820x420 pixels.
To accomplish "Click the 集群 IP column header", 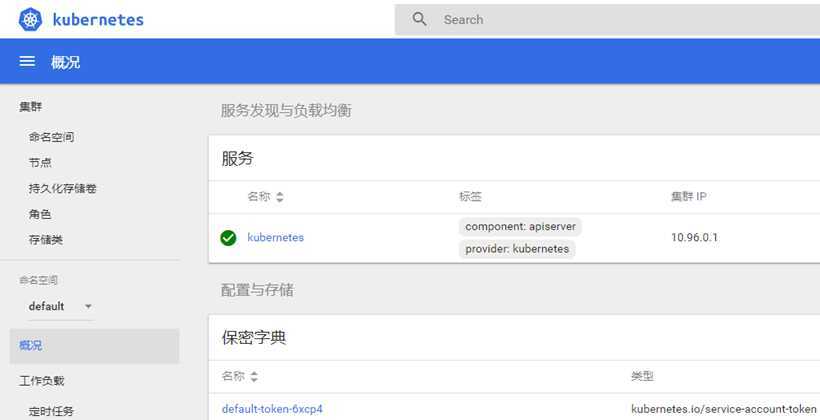I will pos(689,197).
